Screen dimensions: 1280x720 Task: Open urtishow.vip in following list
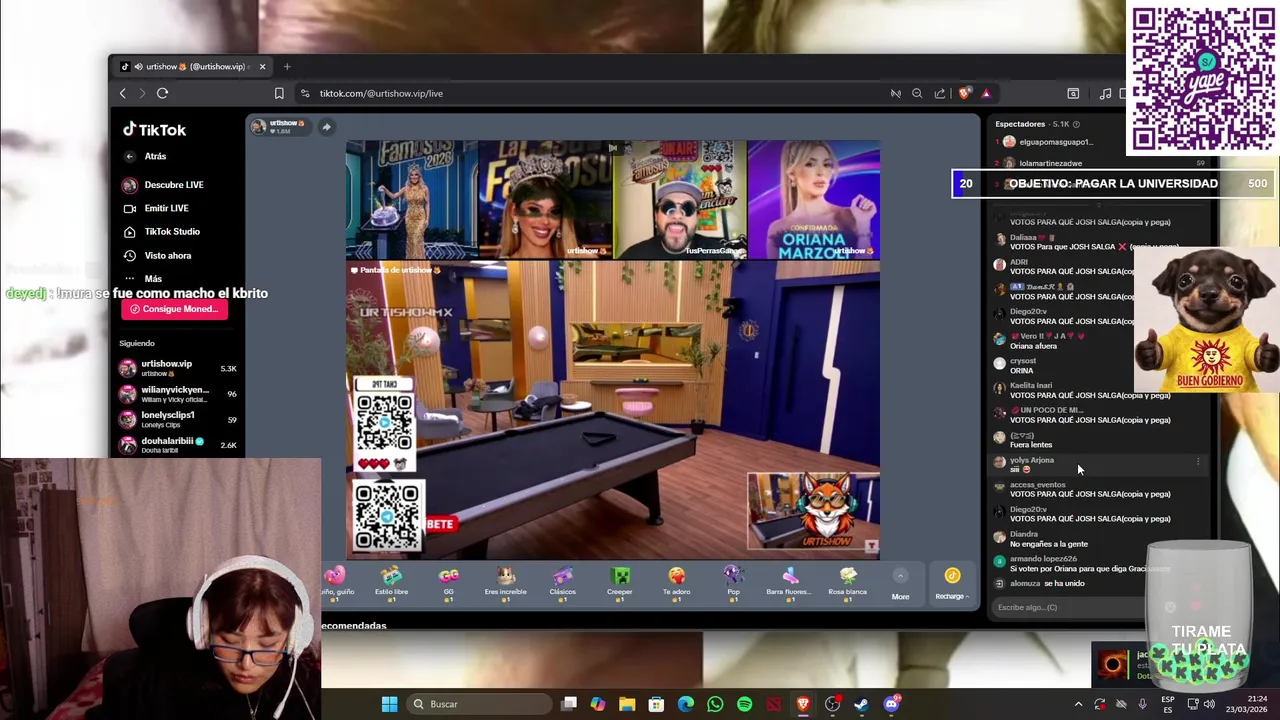pyautogui.click(x=179, y=368)
